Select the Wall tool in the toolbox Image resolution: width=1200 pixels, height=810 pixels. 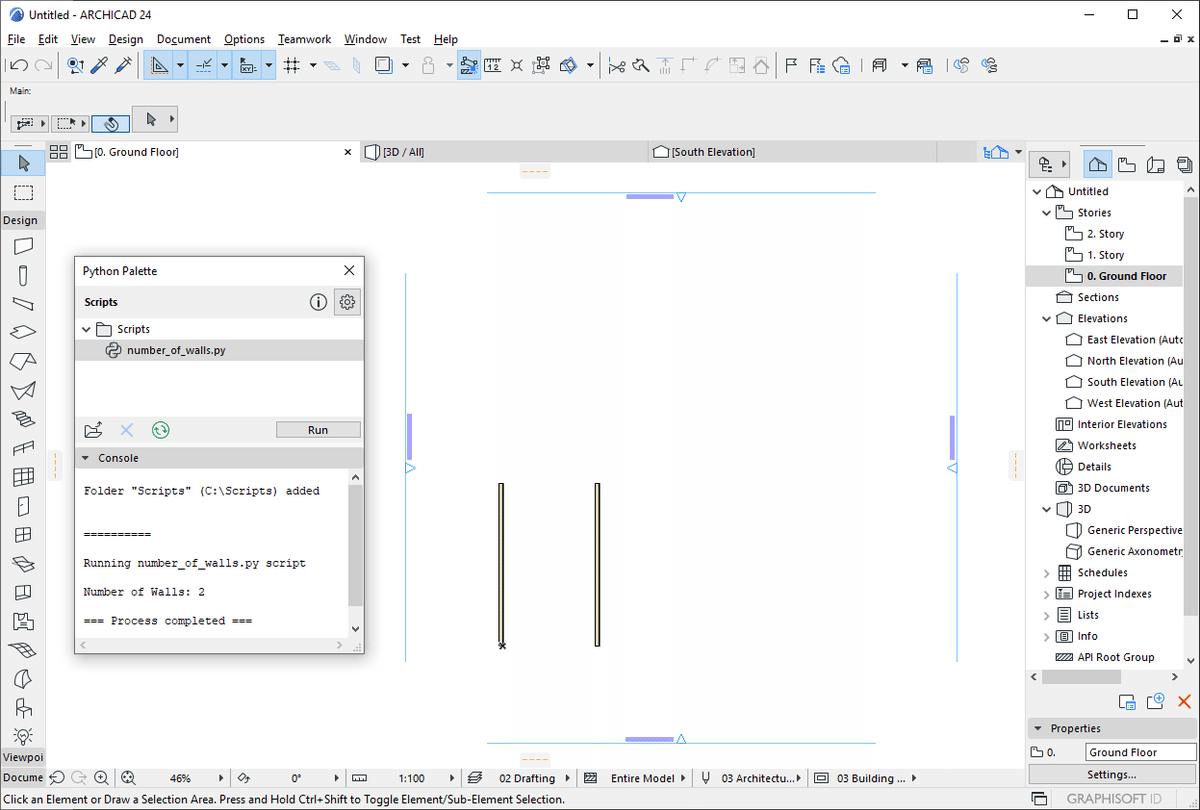(x=23, y=245)
